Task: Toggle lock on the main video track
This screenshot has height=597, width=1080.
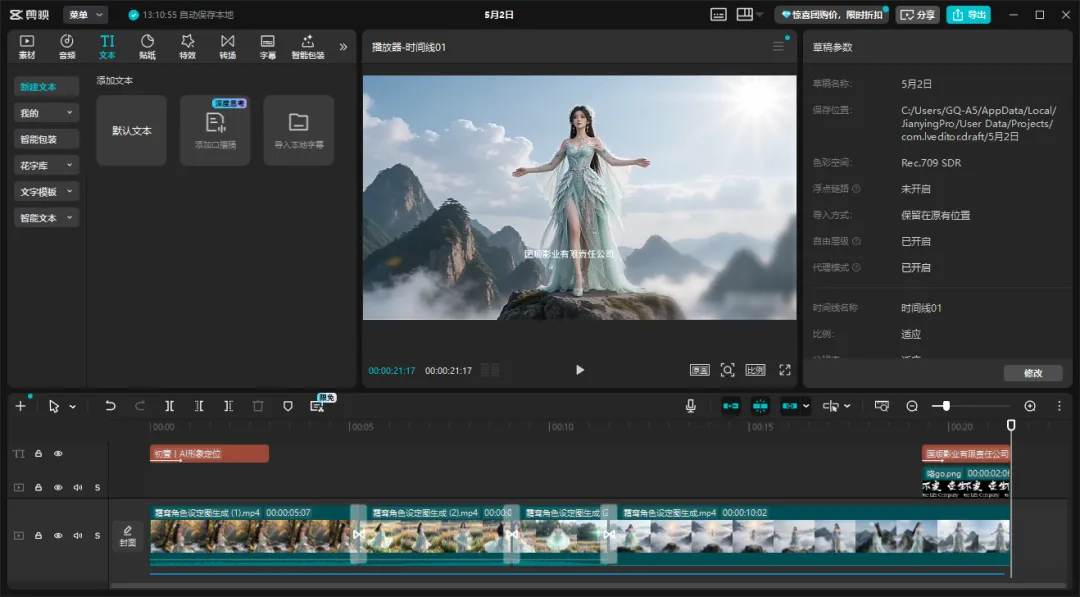Action: [x=39, y=536]
